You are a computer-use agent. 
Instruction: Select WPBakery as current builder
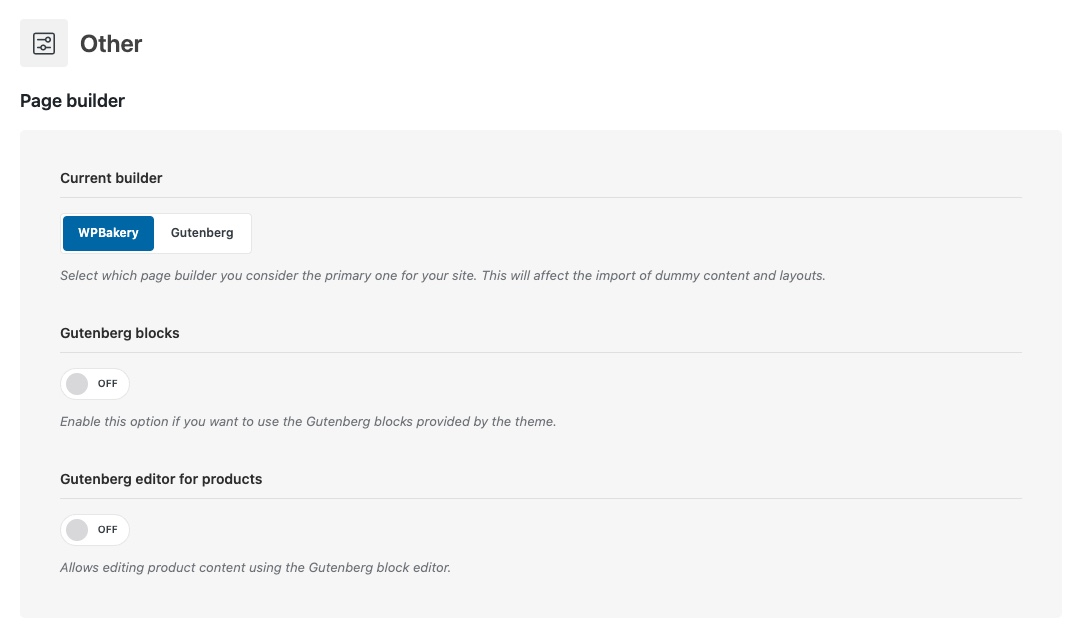[x=108, y=233]
